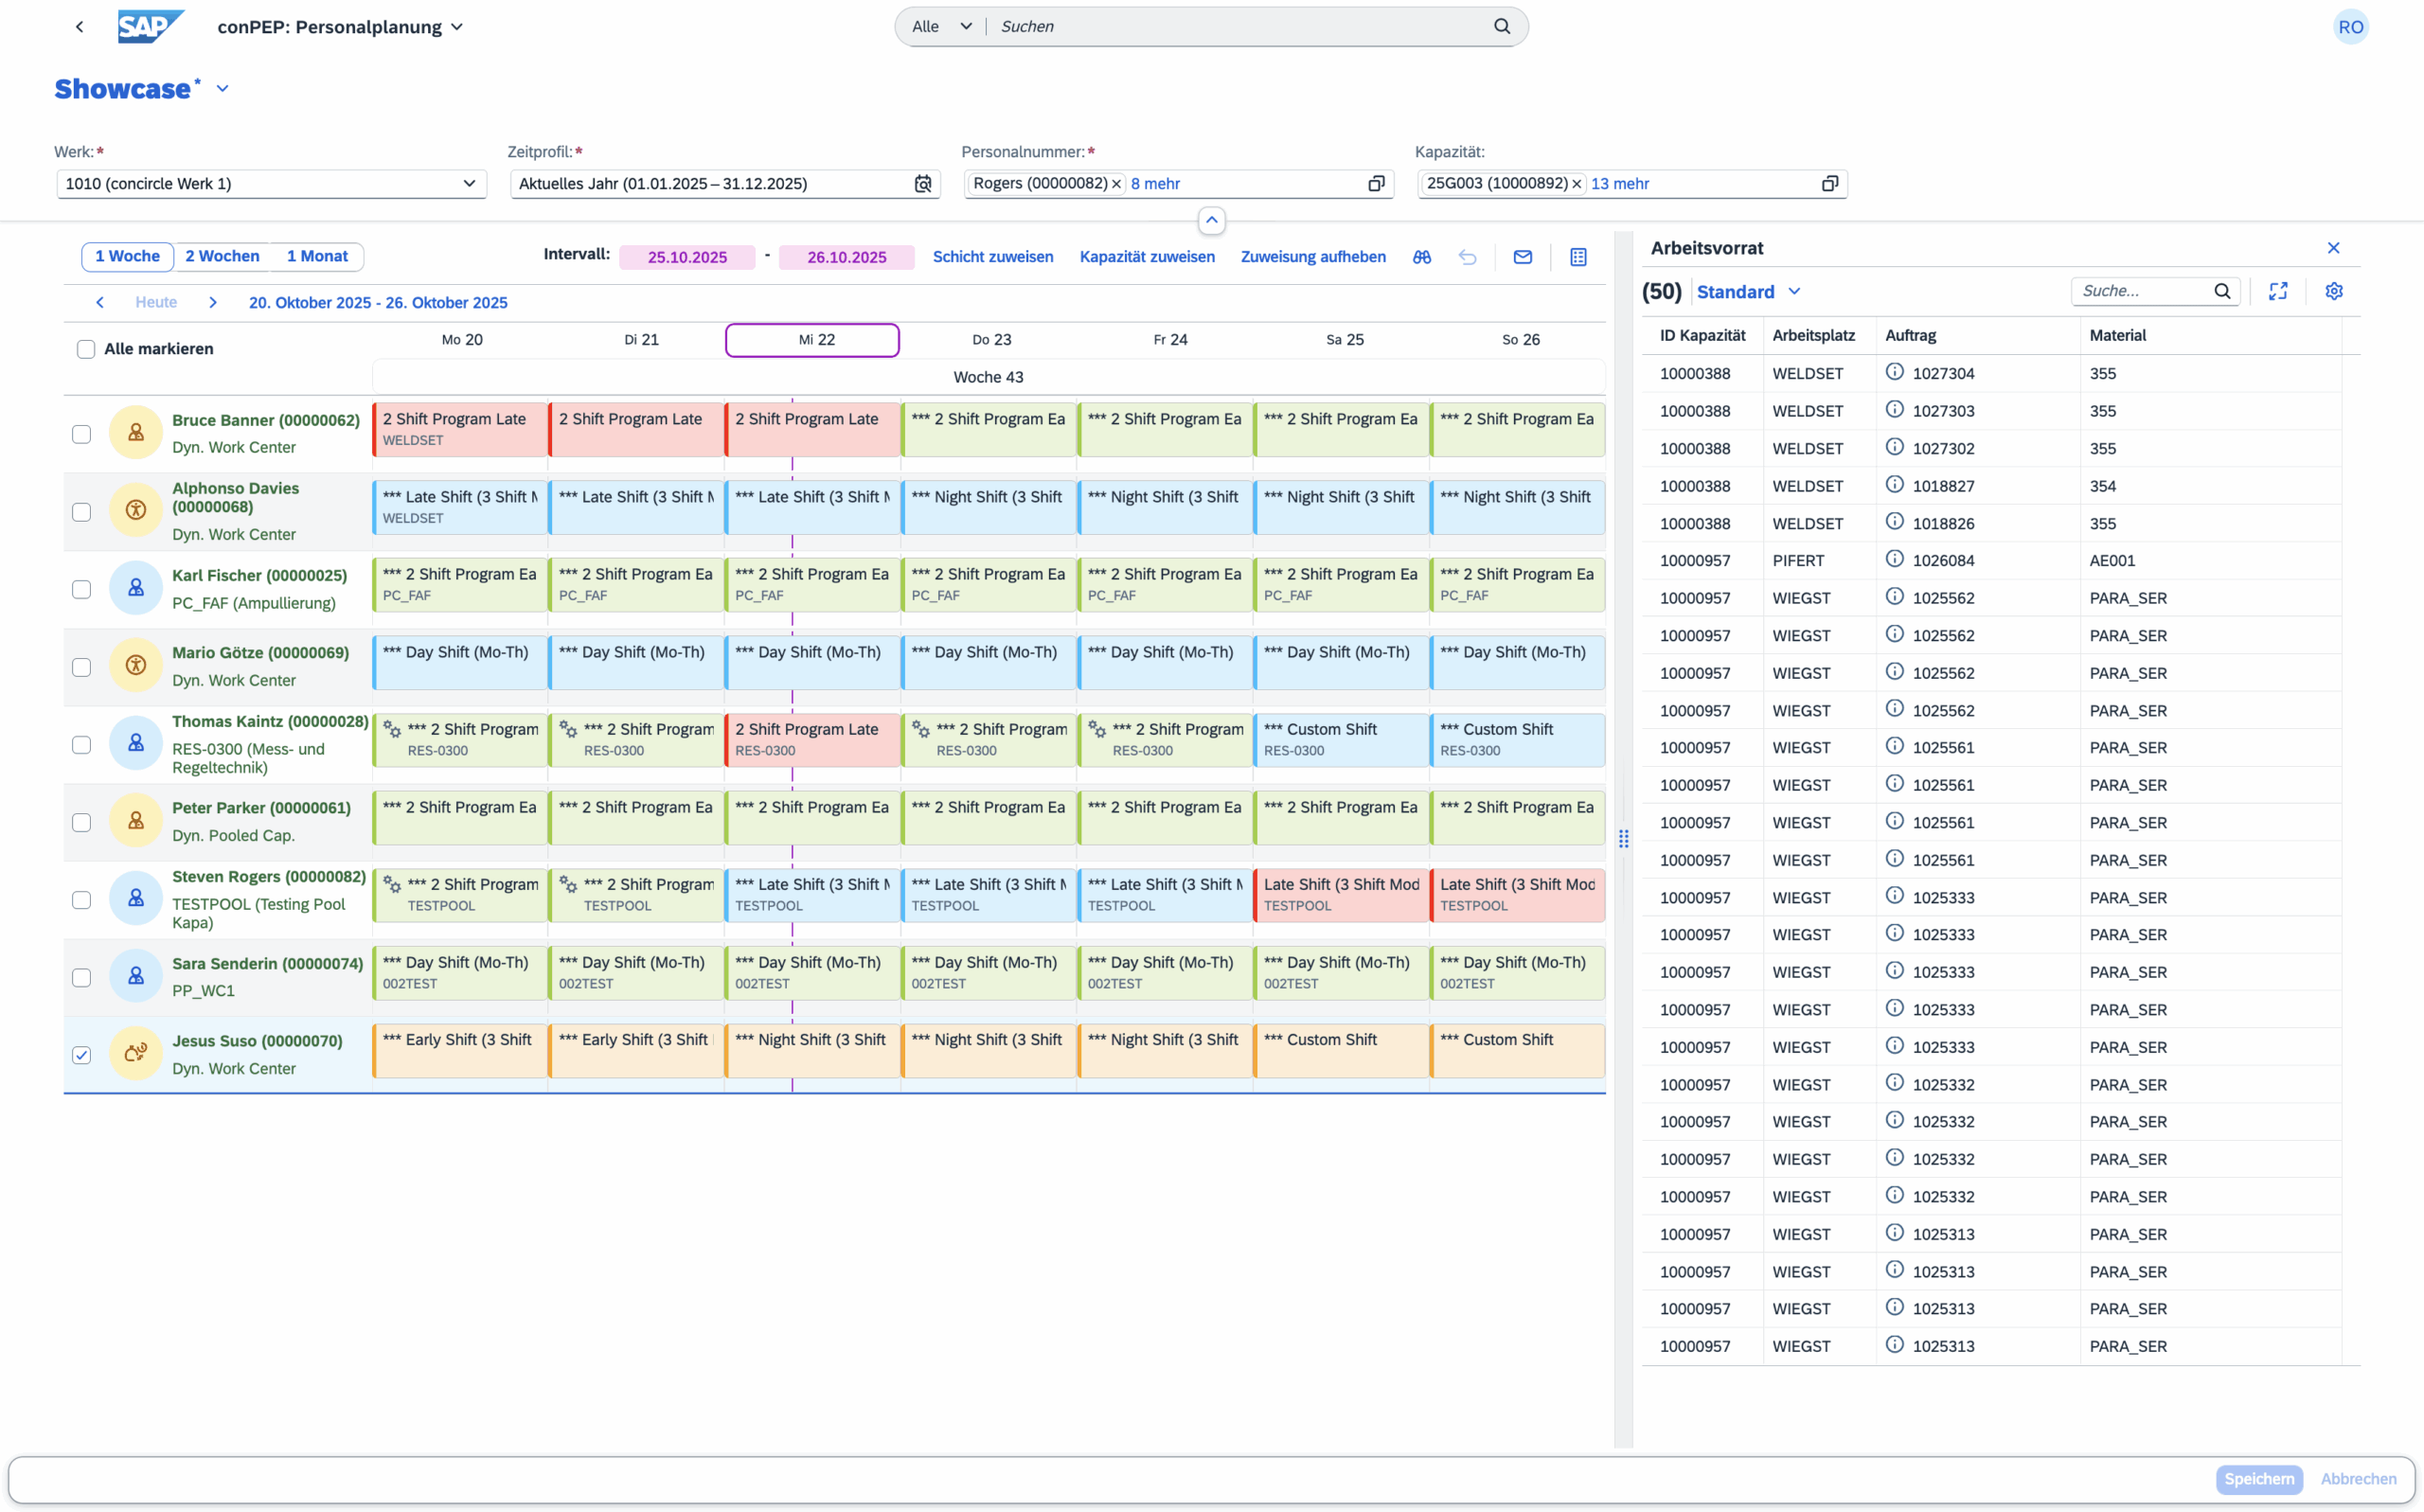Expand the Standard view variant dropdown
This screenshot has width=2424, height=1512.
pos(1794,291)
